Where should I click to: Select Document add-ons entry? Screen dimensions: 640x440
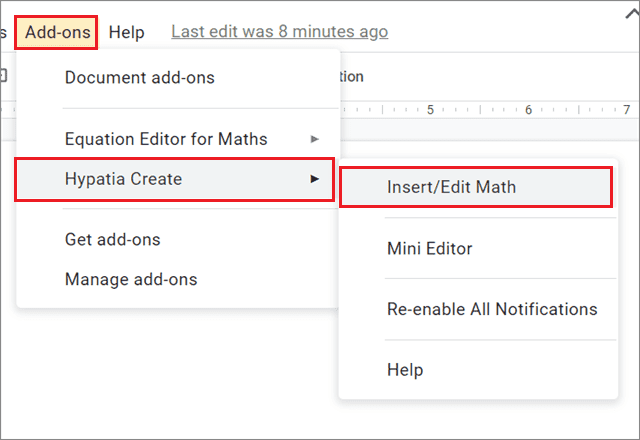point(178,78)
